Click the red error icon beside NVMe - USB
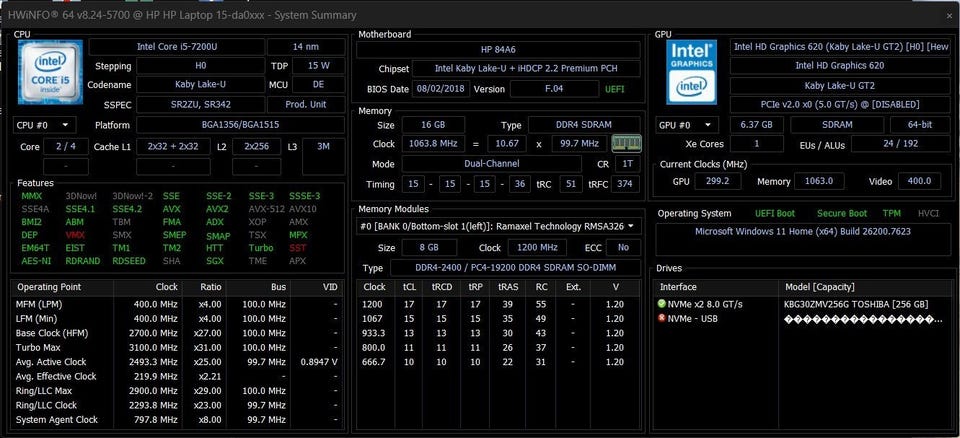960x438 pixels. tap(661, 318)
